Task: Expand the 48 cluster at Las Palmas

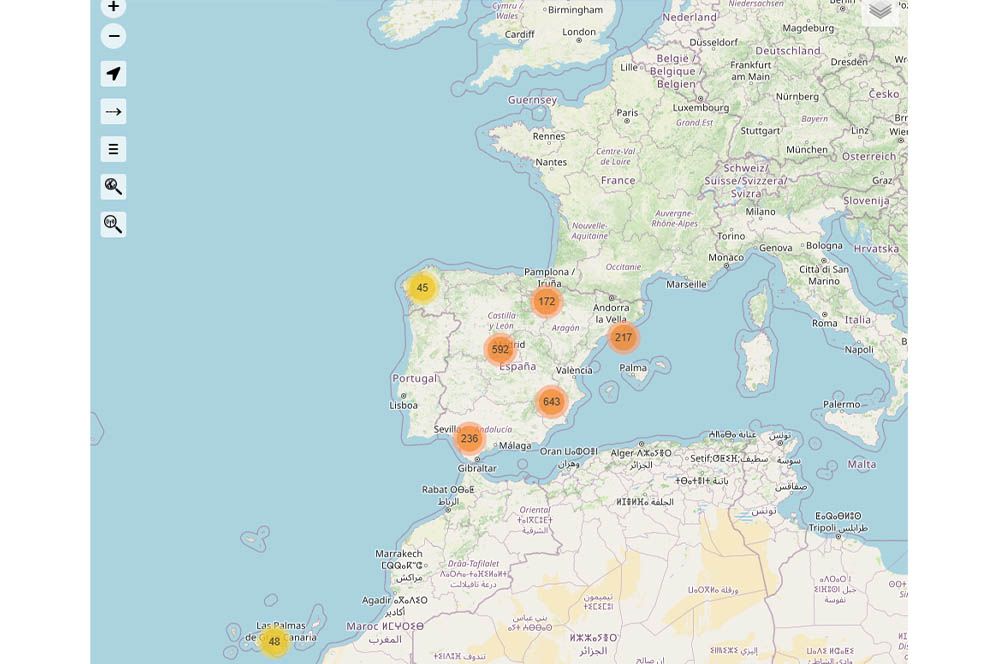Action: point(274,642)
